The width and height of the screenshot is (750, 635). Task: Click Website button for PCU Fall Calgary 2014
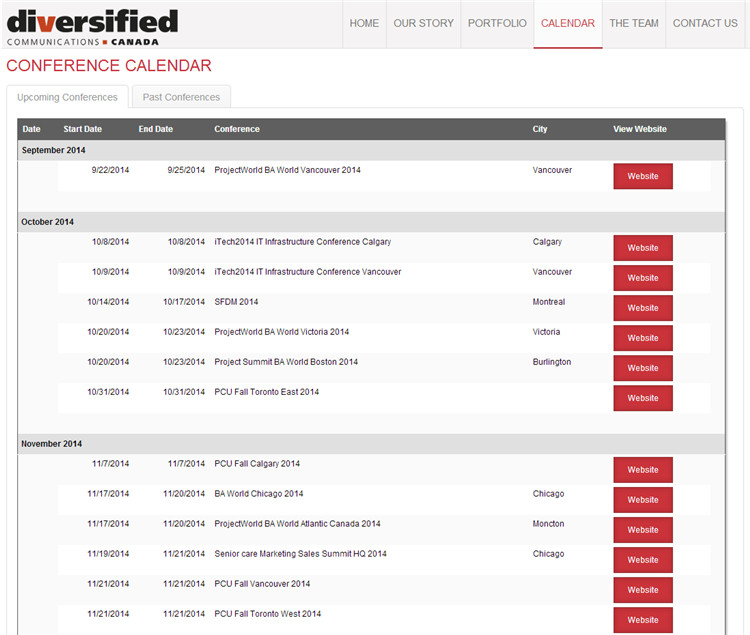(642, 470)
